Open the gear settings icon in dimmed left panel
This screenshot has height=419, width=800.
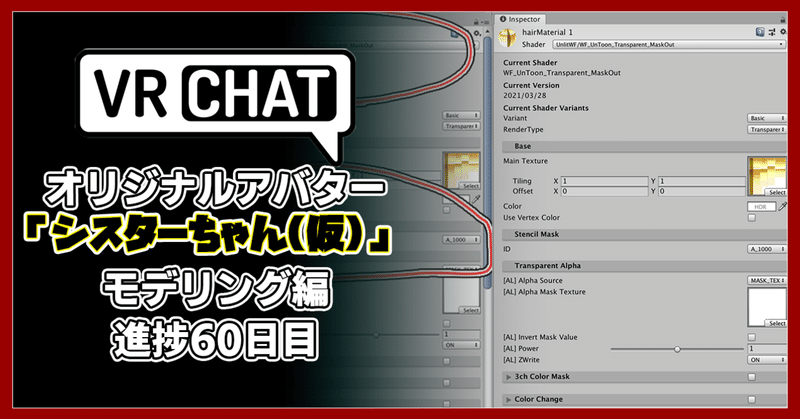pyautogui.click(x=477, y=34)
